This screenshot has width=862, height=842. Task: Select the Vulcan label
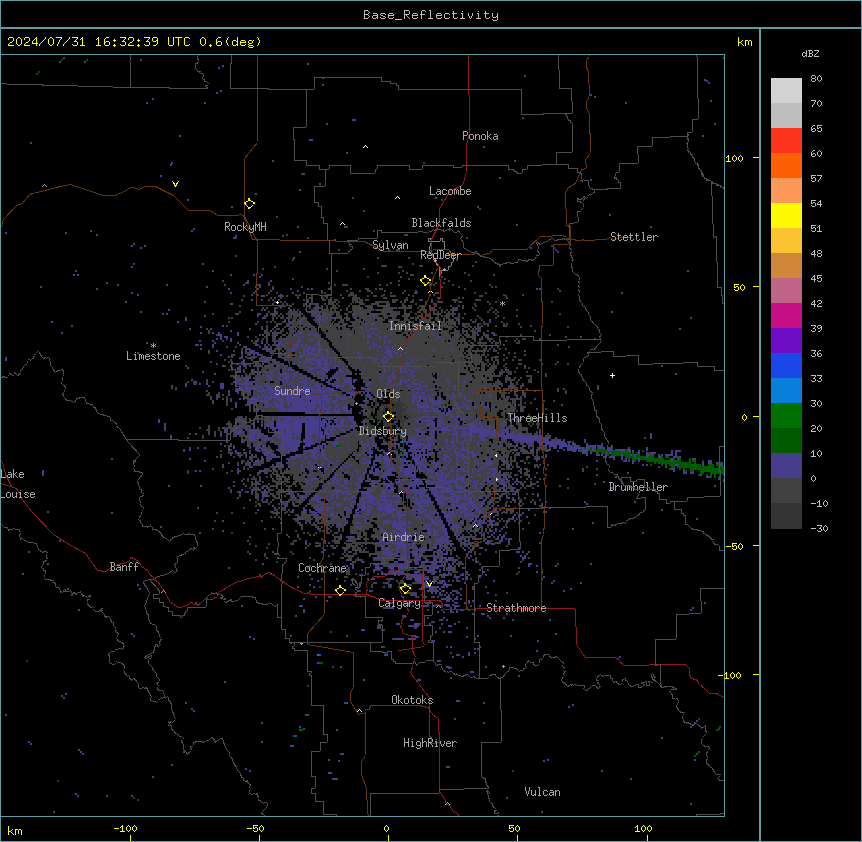pyautogui.click(x=543, y=792)
